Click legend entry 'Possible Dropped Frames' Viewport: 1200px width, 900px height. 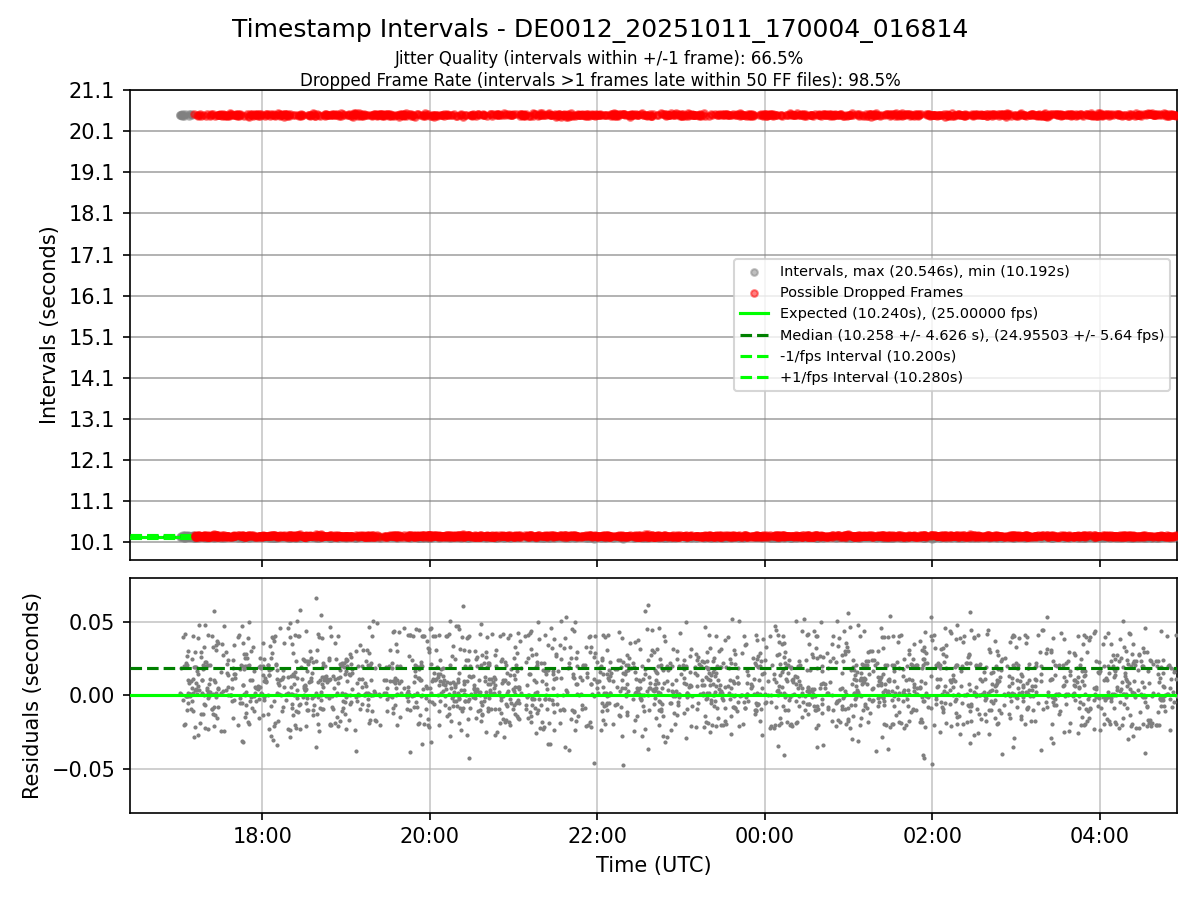871,292
